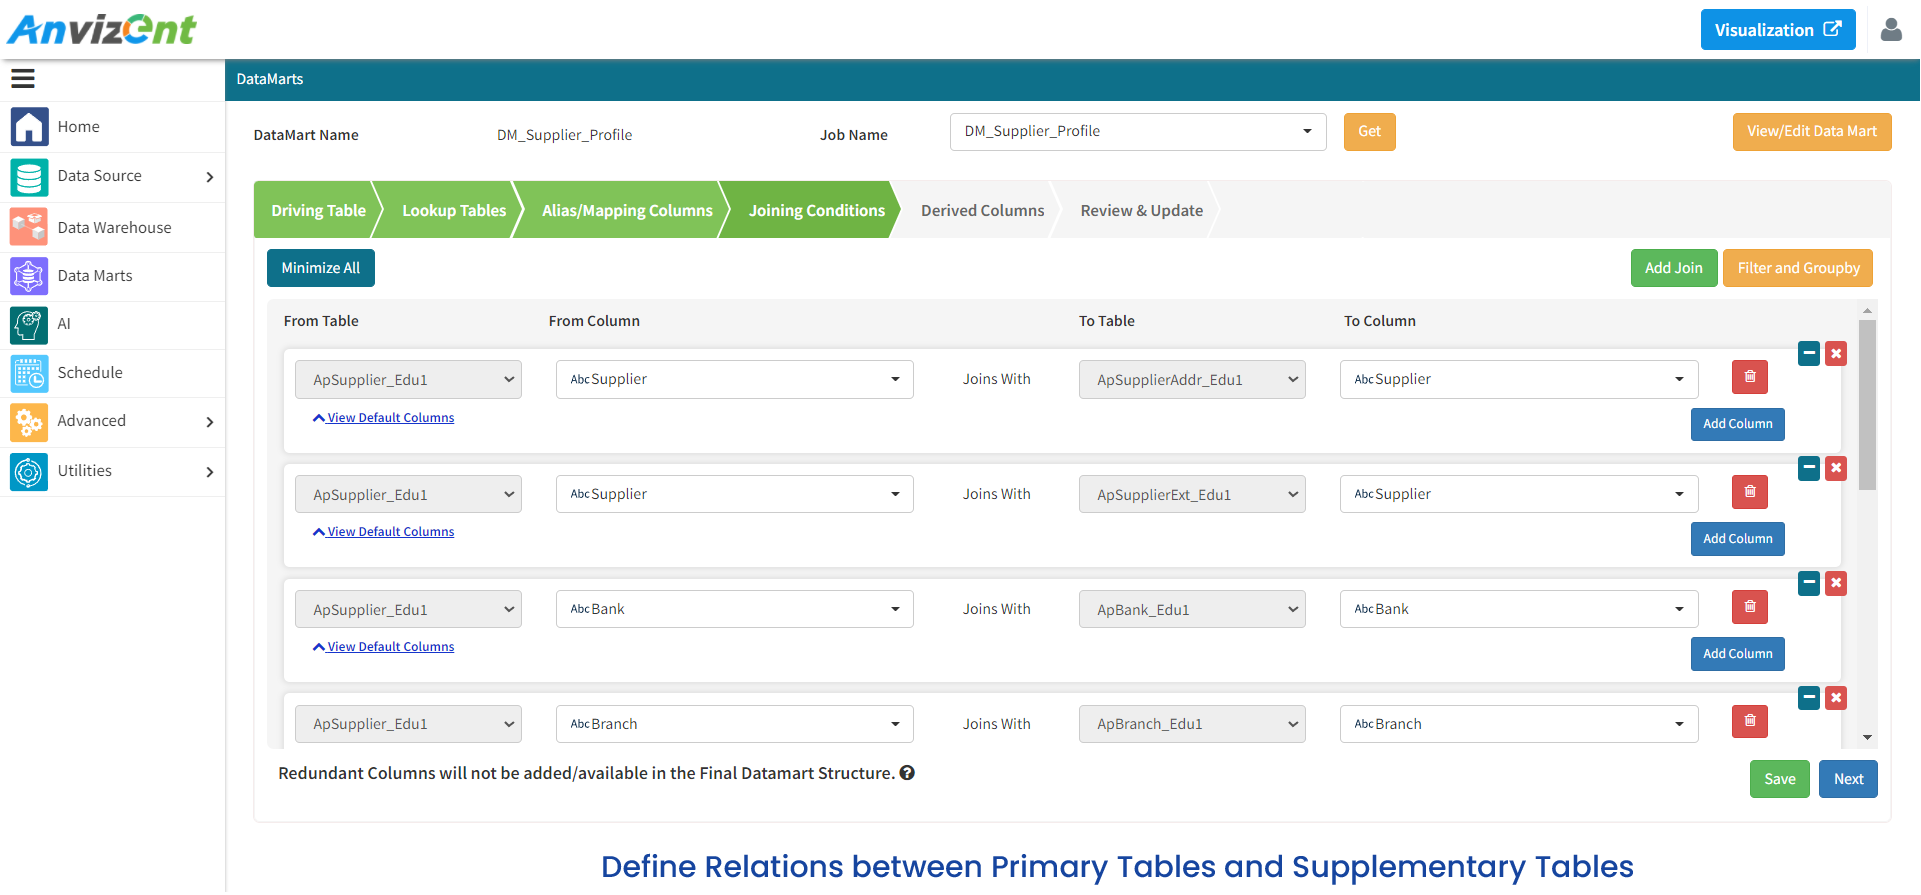The width and height of the screenshot is (1921, 895).
Task: Switch to Alias/Mapping Columns step
Action: tap(627, 210)
